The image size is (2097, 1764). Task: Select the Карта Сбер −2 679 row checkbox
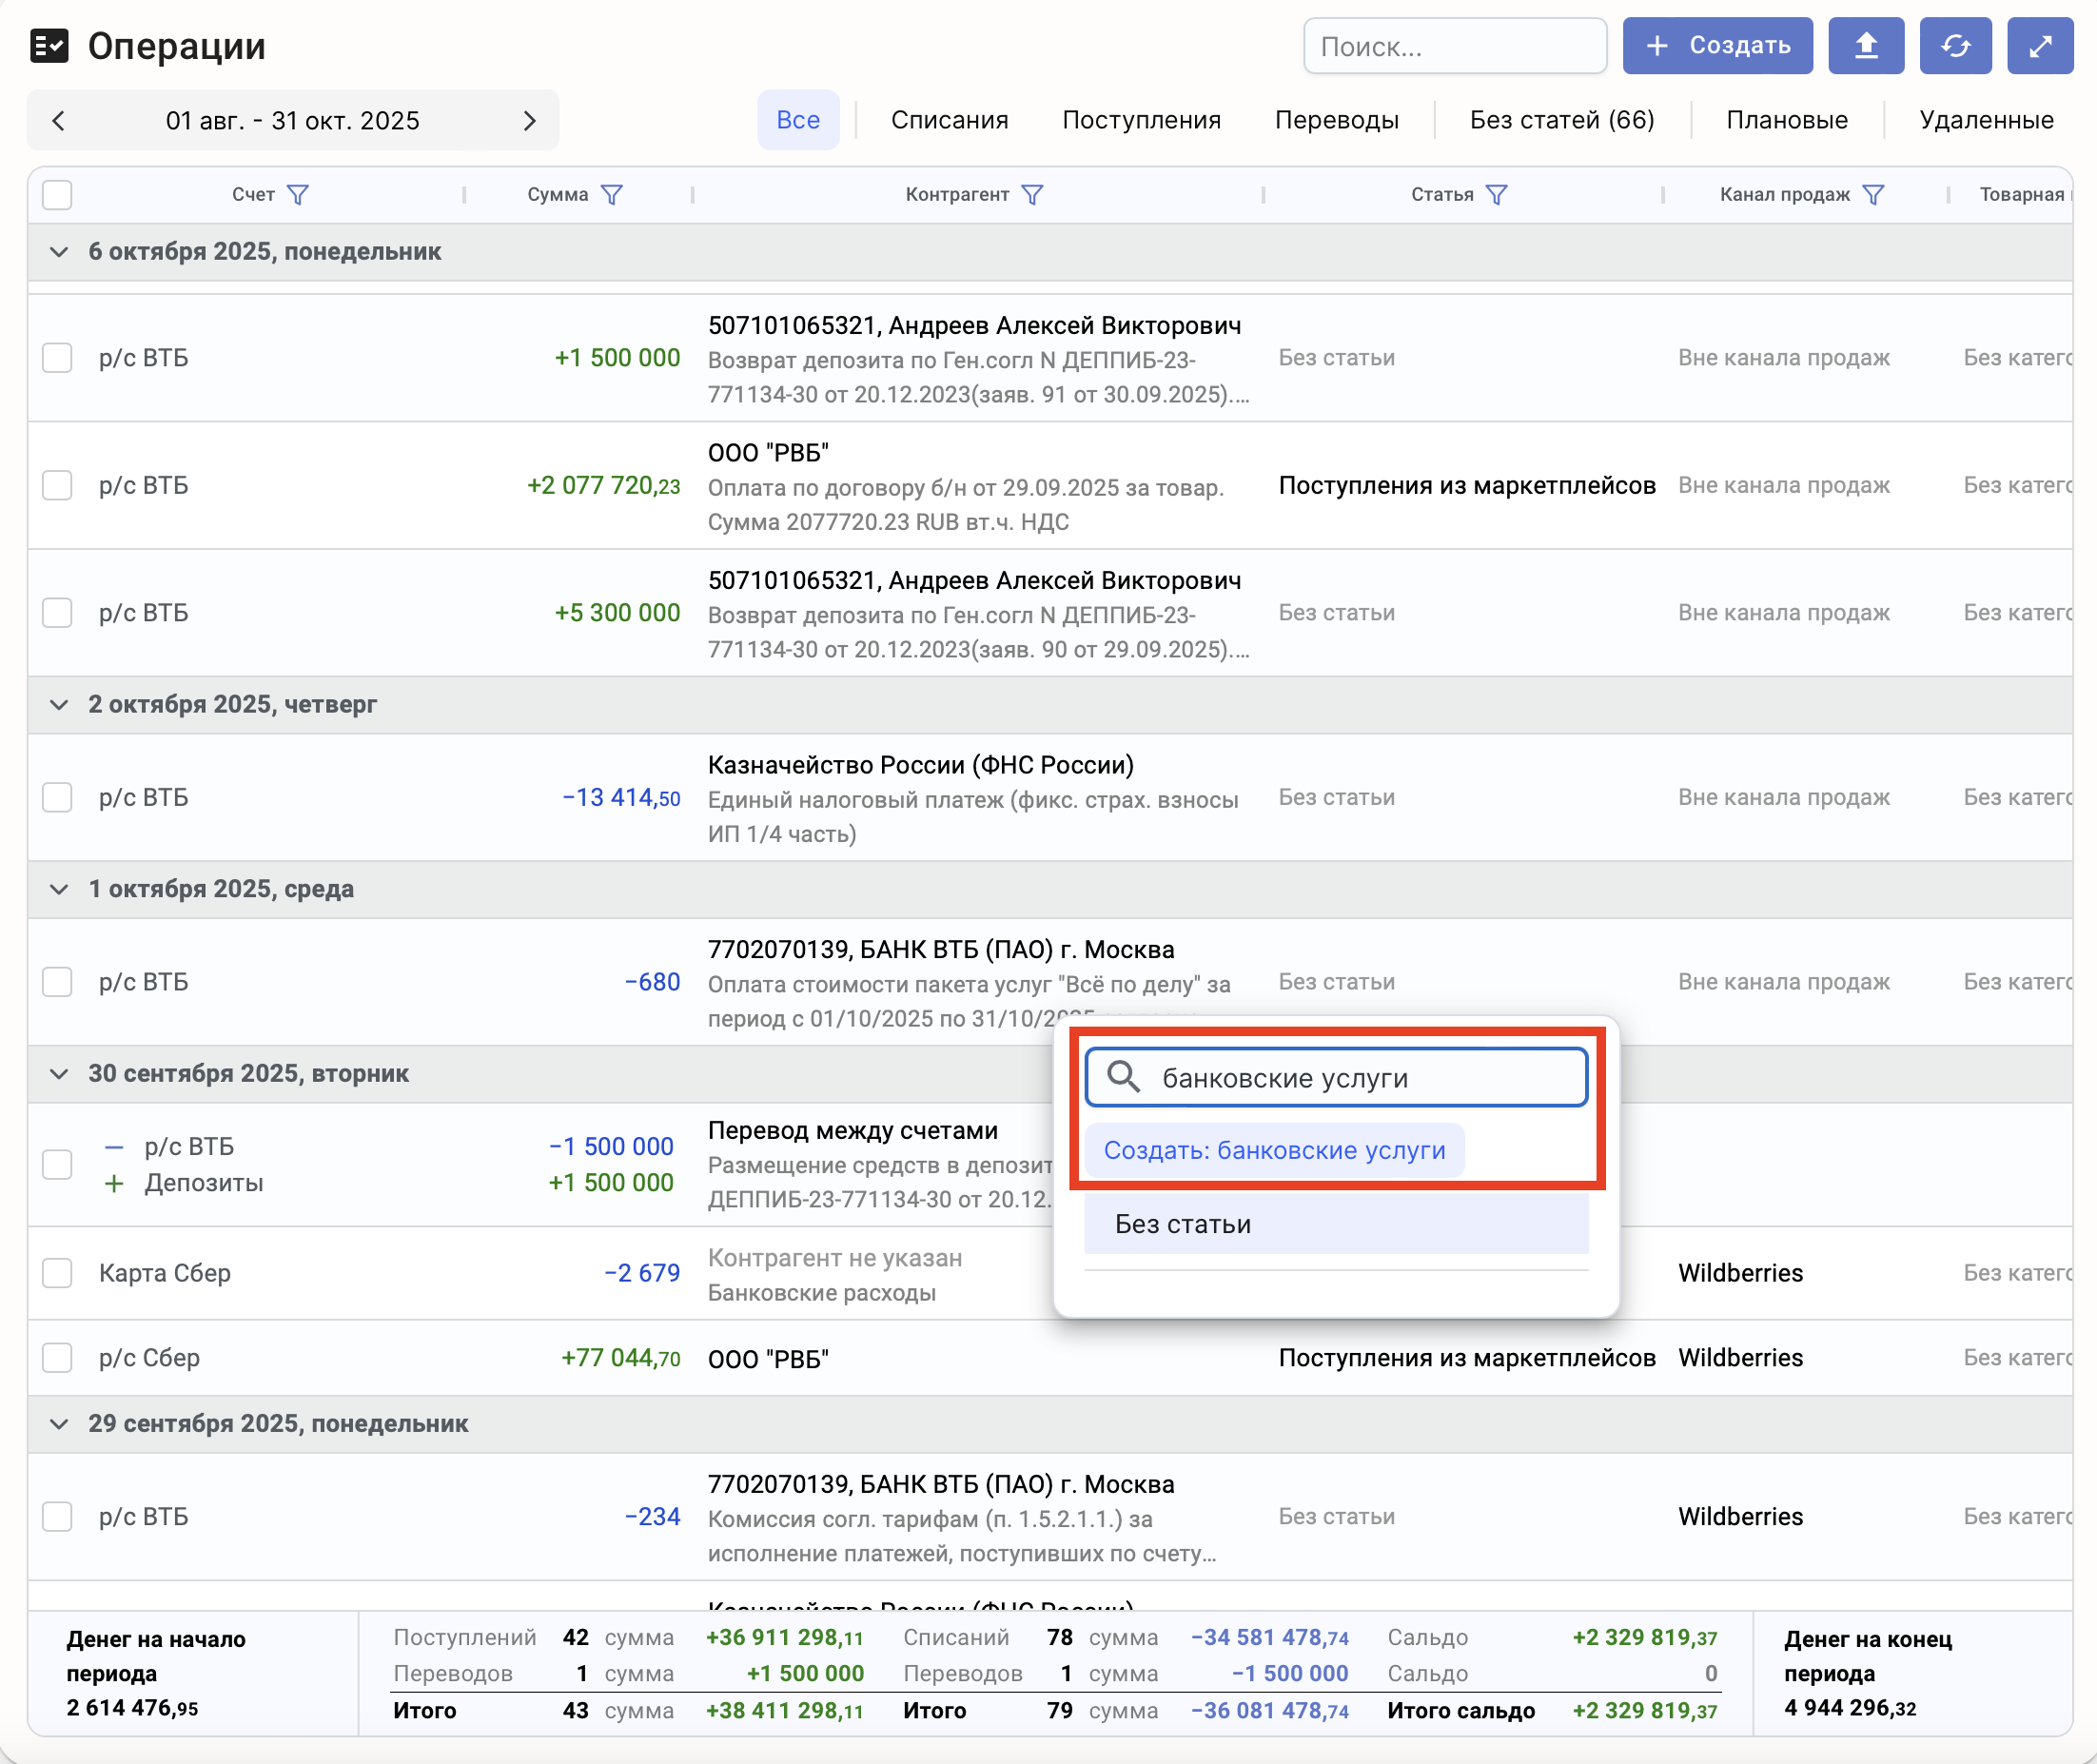pos(58,1273)
